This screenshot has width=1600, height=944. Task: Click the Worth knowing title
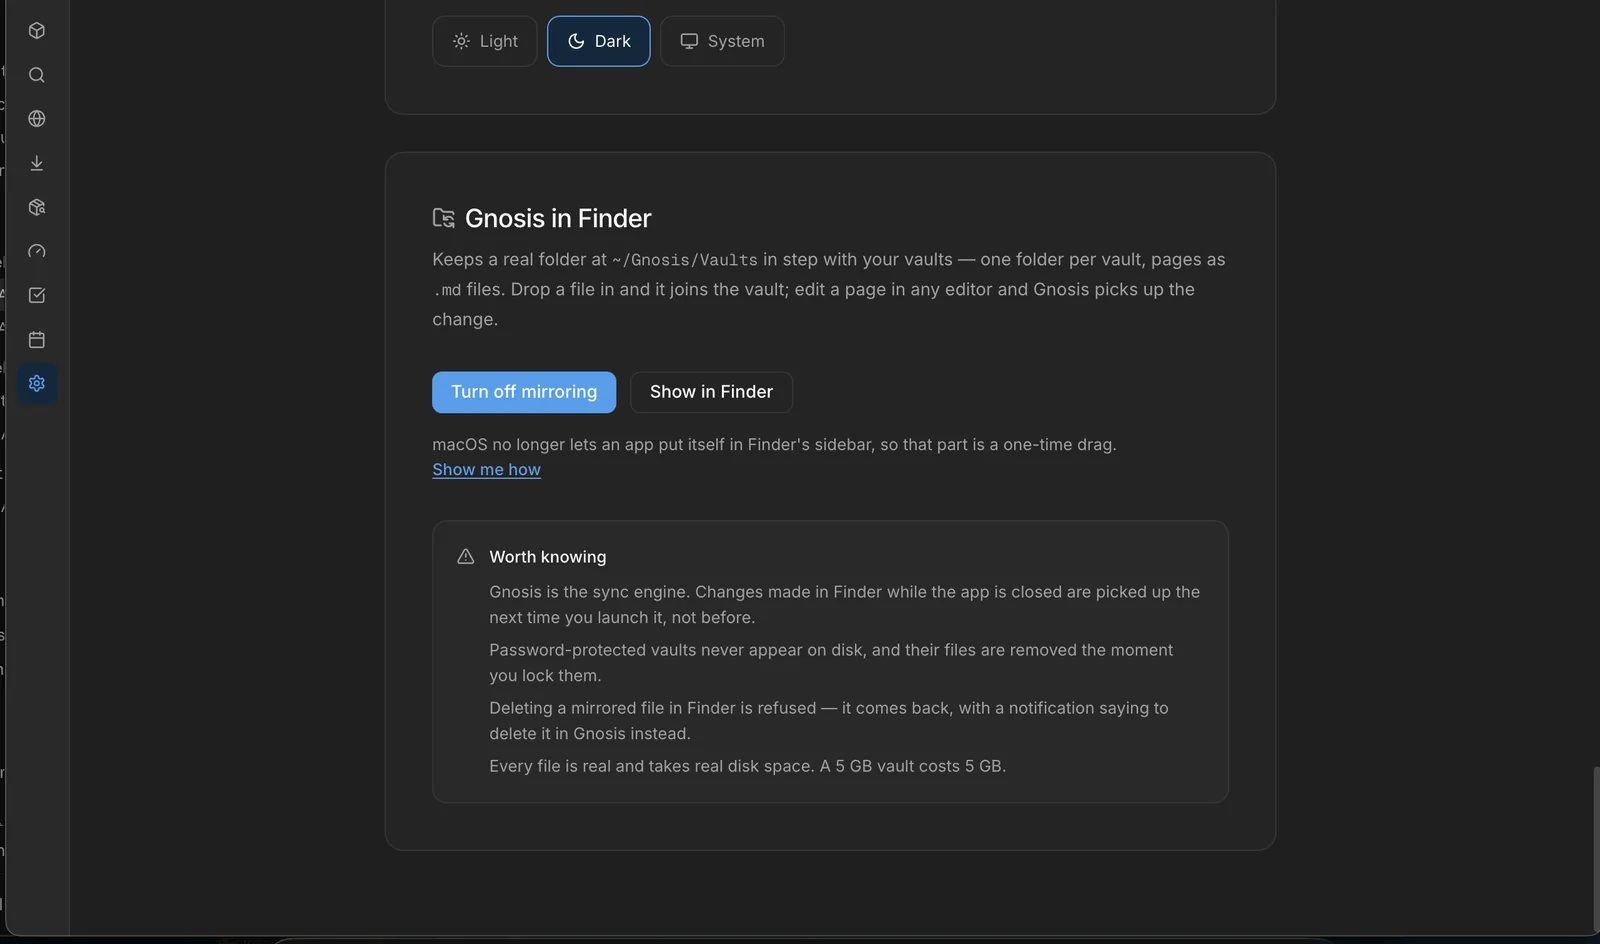[548, 557]
